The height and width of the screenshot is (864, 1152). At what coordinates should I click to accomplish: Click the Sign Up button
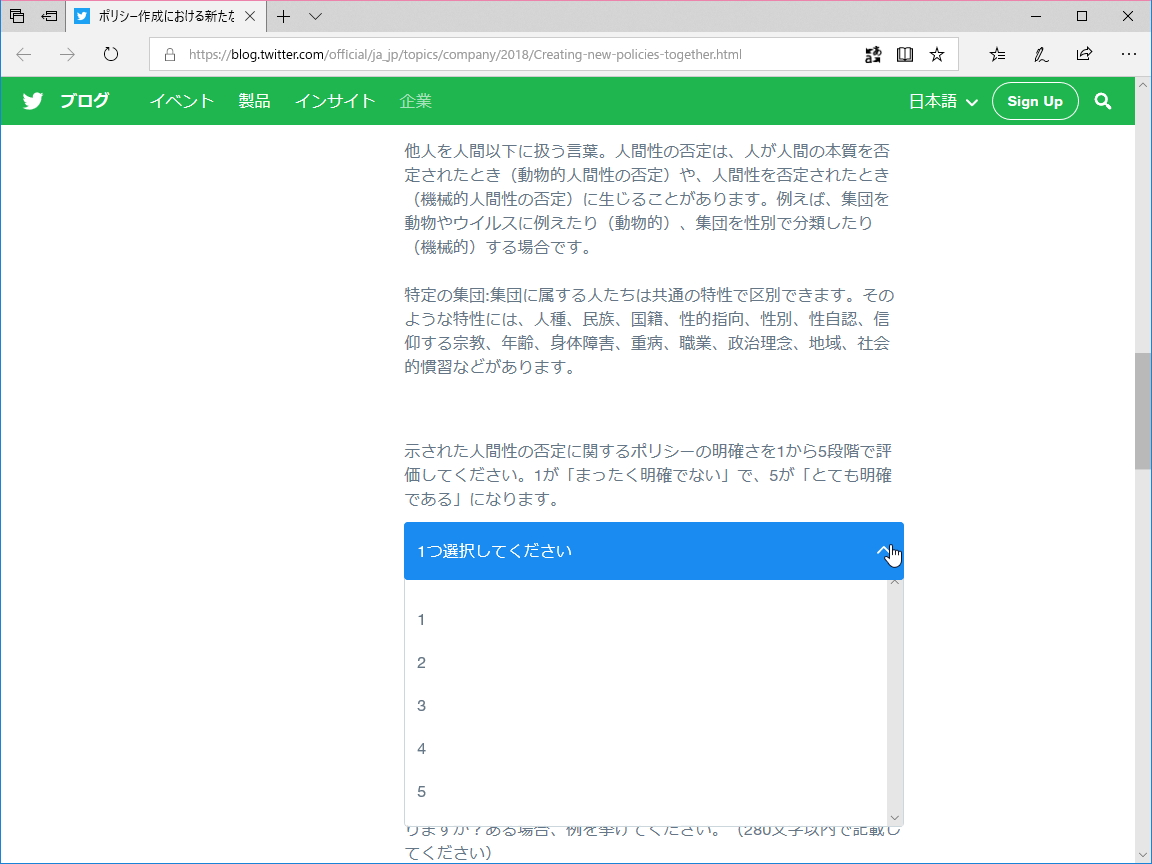coord(1035,101)
